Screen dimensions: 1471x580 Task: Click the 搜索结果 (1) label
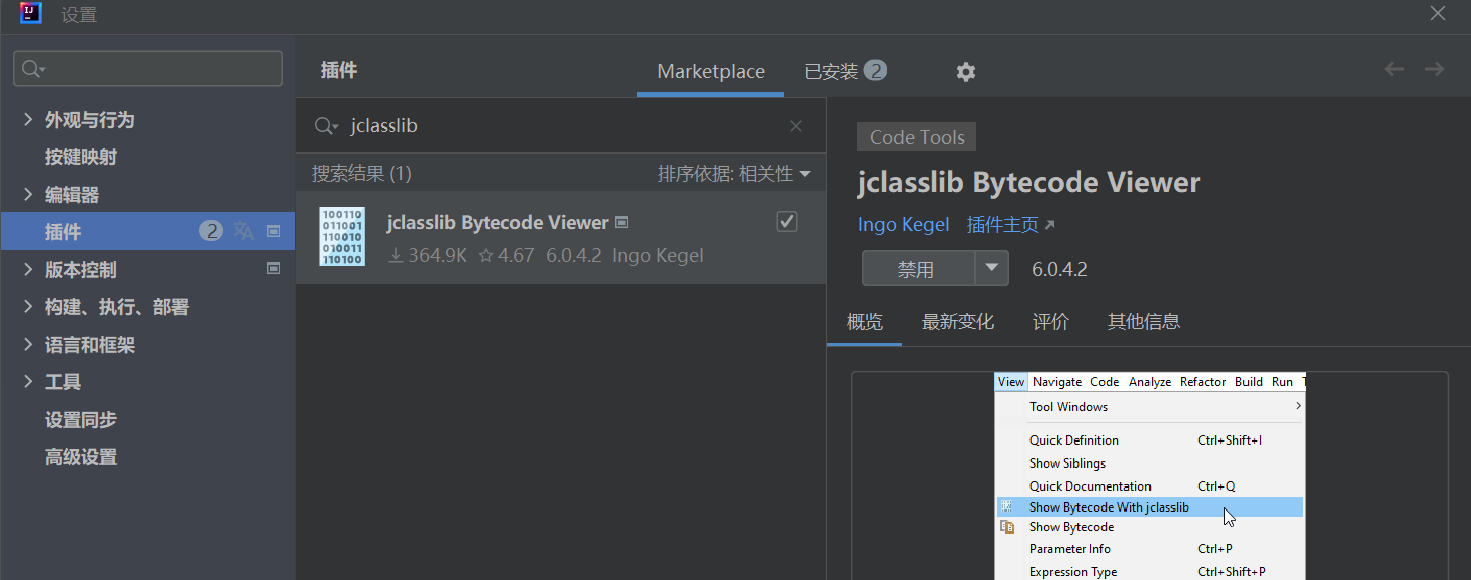coord(362,174)
